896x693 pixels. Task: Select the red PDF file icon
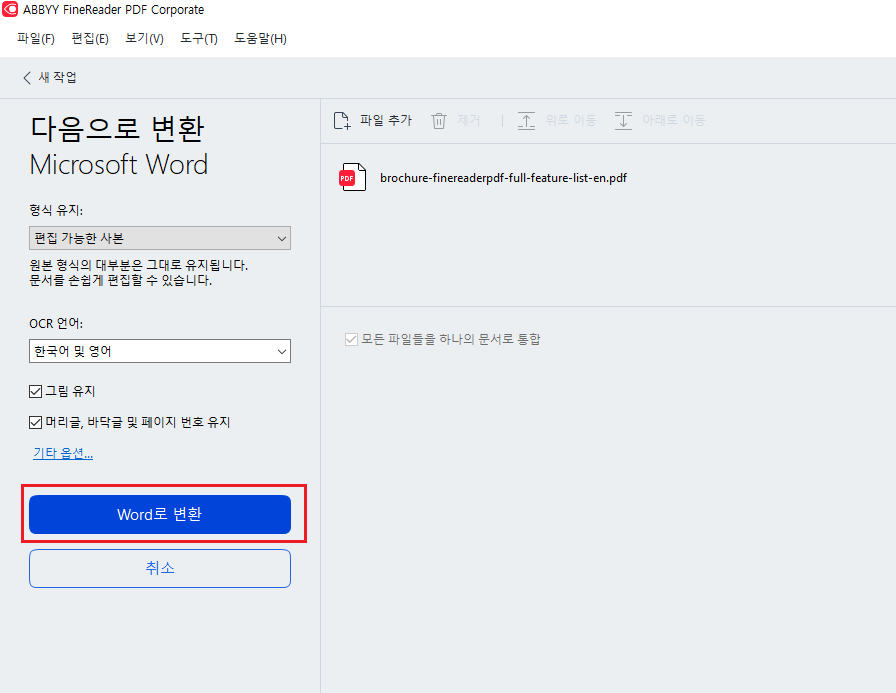[x=352, y=177]
